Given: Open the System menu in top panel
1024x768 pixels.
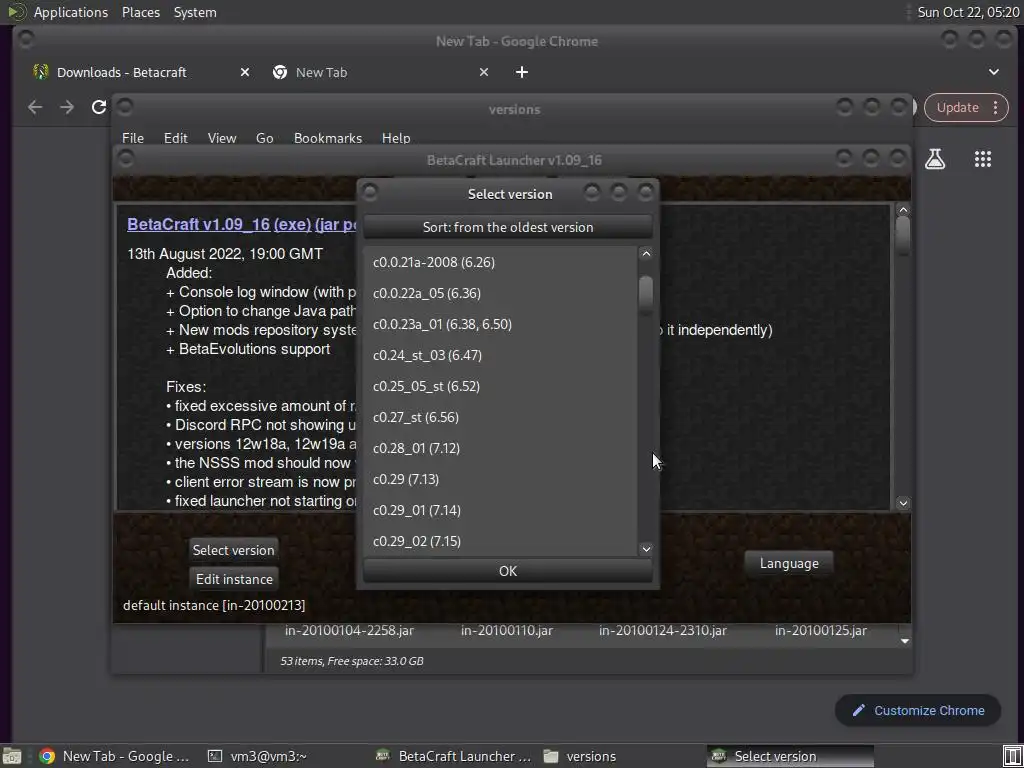Looking at the screenshot, I should (x=195, y=12).
